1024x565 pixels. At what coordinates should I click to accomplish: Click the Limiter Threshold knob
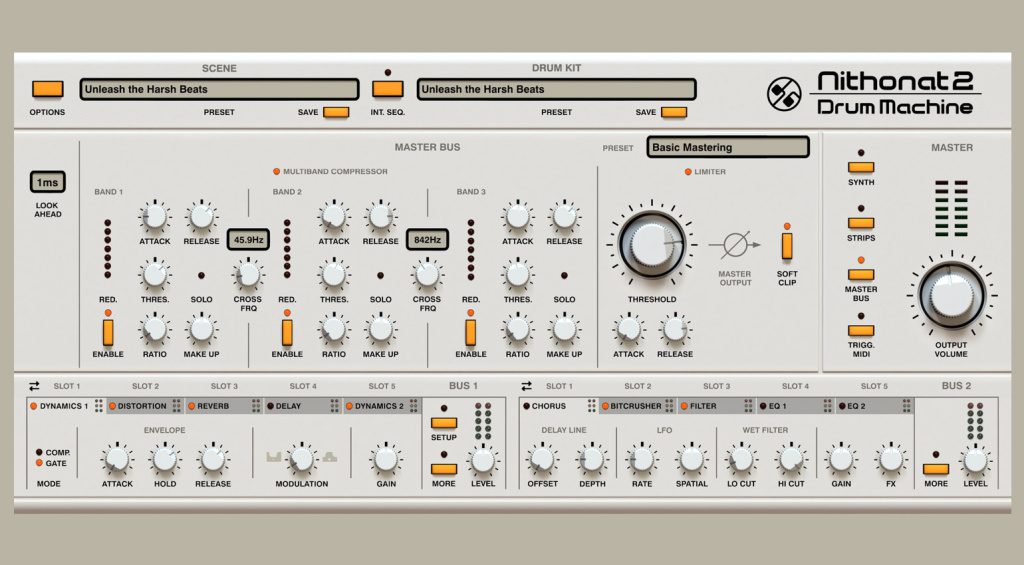click(x=652, y=246)
